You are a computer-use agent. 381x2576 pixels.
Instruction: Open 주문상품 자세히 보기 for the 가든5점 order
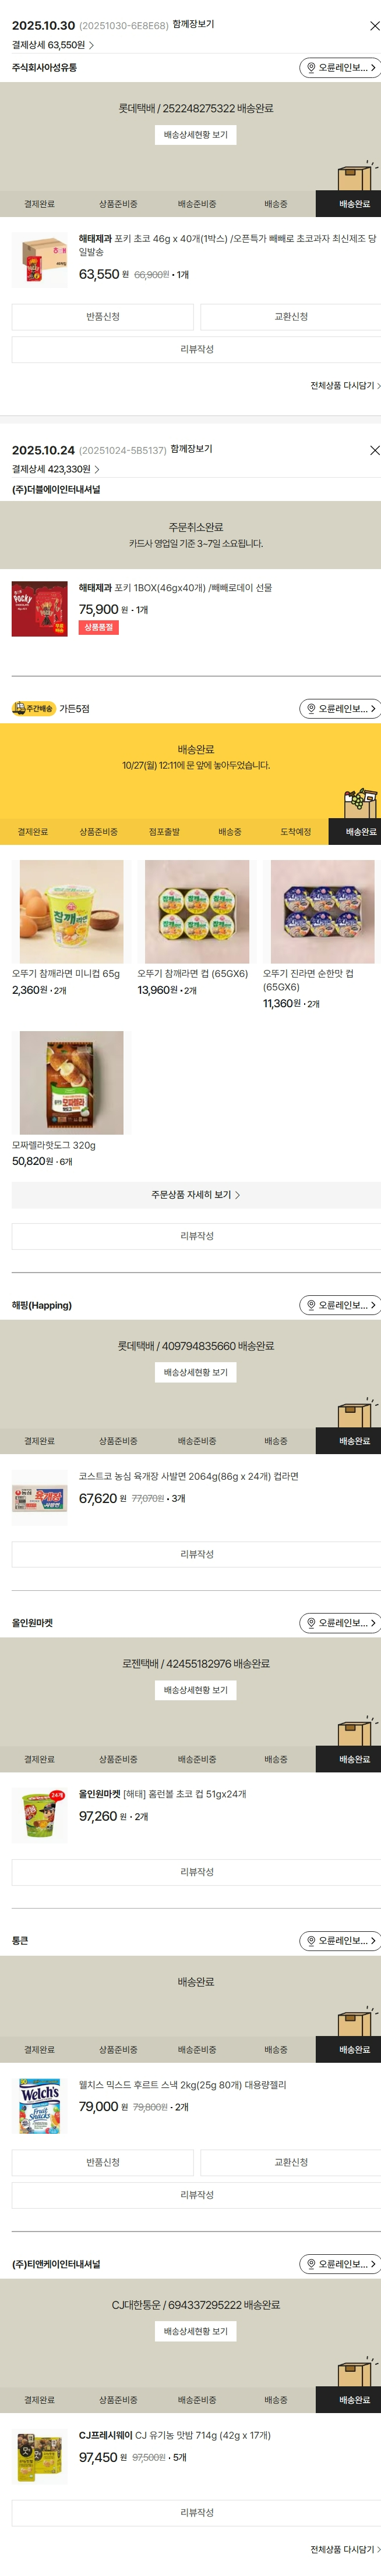(196, 1195)
